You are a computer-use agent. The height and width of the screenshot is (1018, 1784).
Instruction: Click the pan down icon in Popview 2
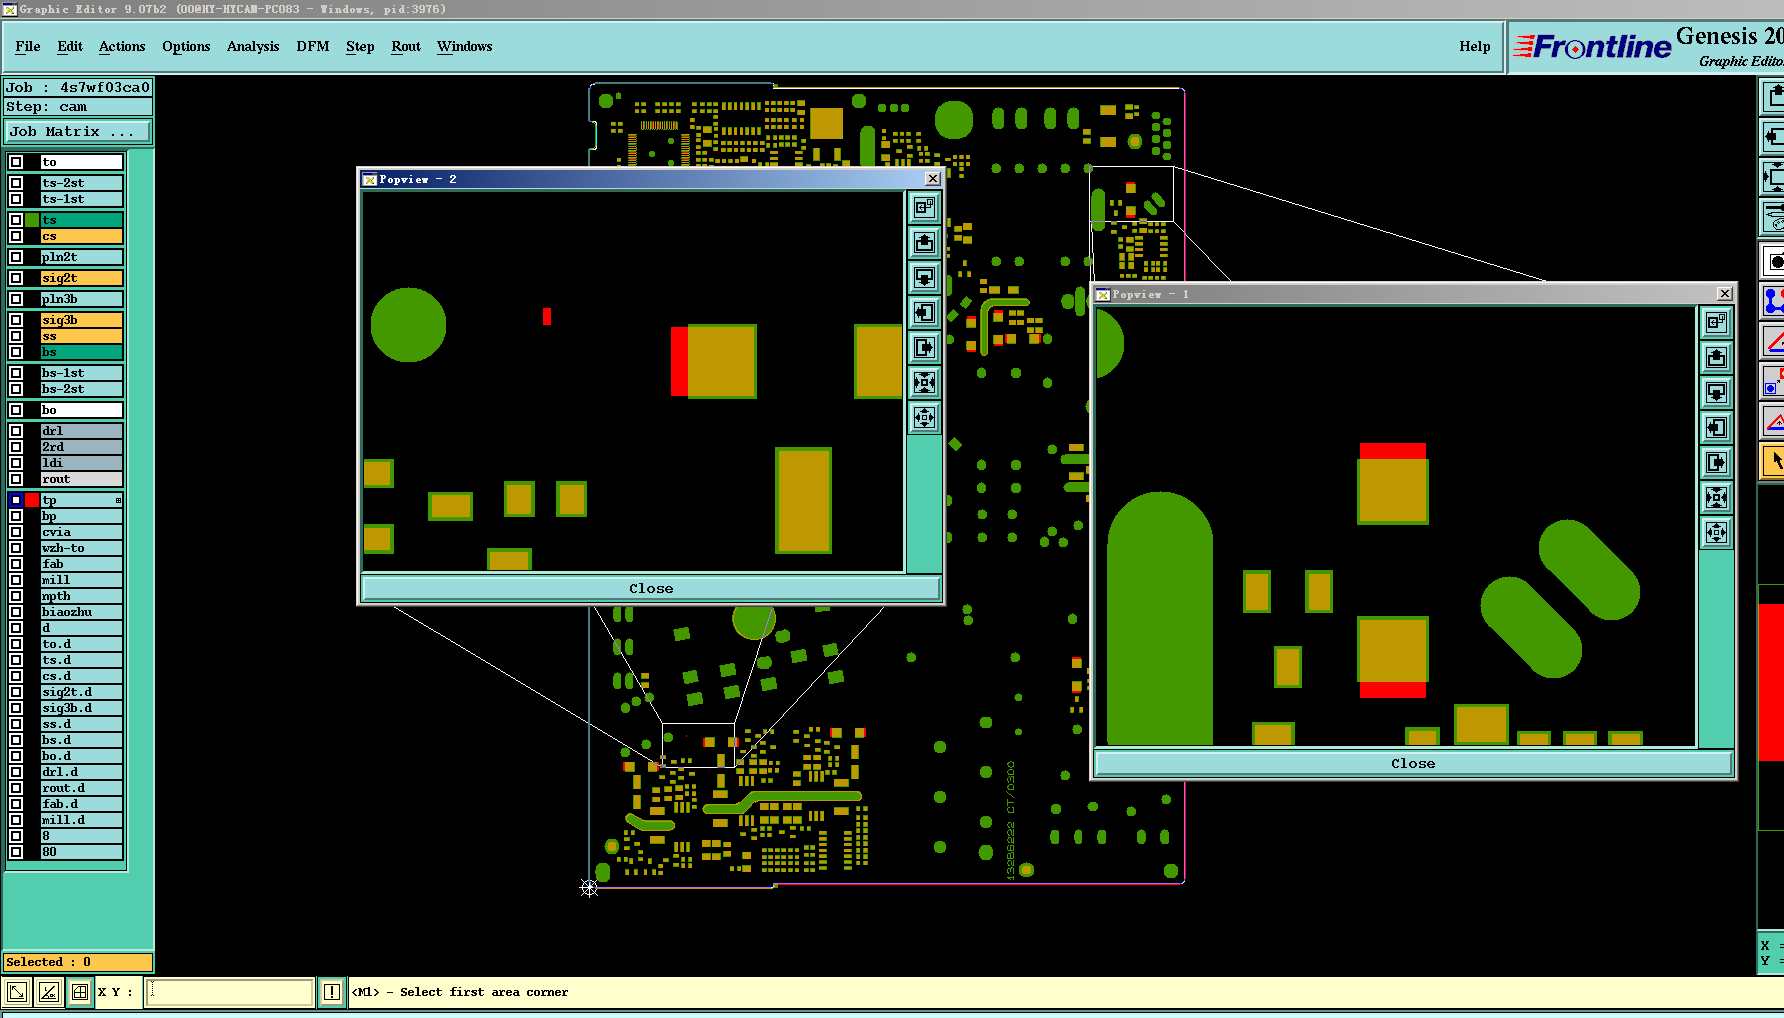pyautogui.click(x=925, y=278)
